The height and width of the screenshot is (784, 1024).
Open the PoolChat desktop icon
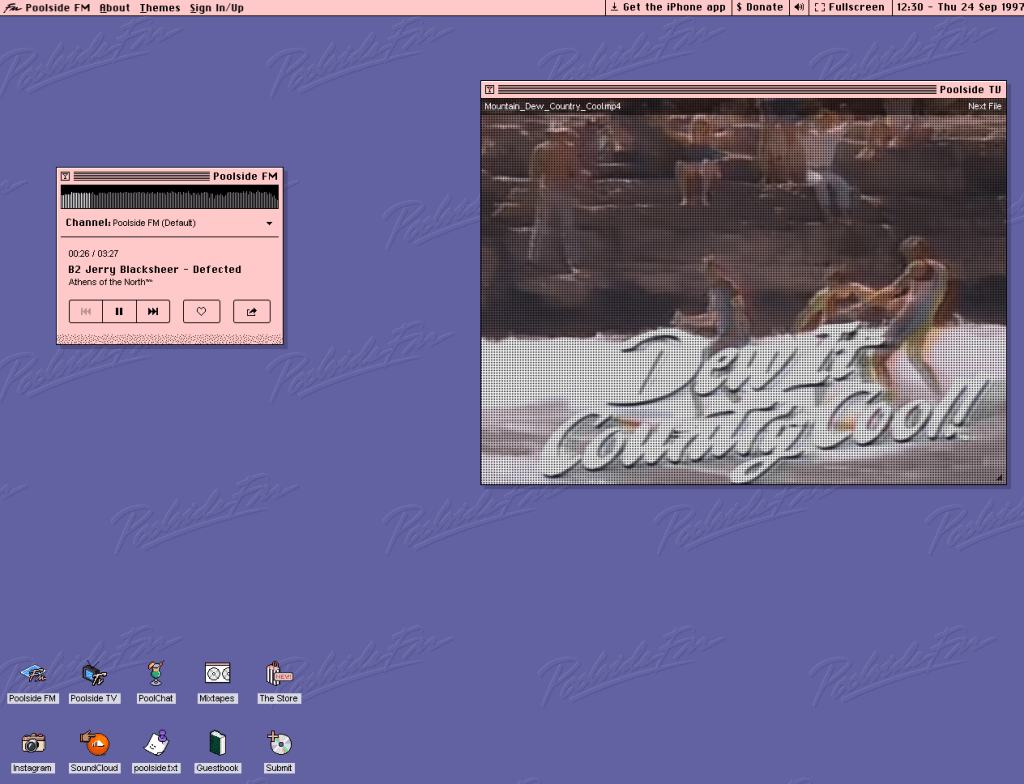(x=156, y=674)
